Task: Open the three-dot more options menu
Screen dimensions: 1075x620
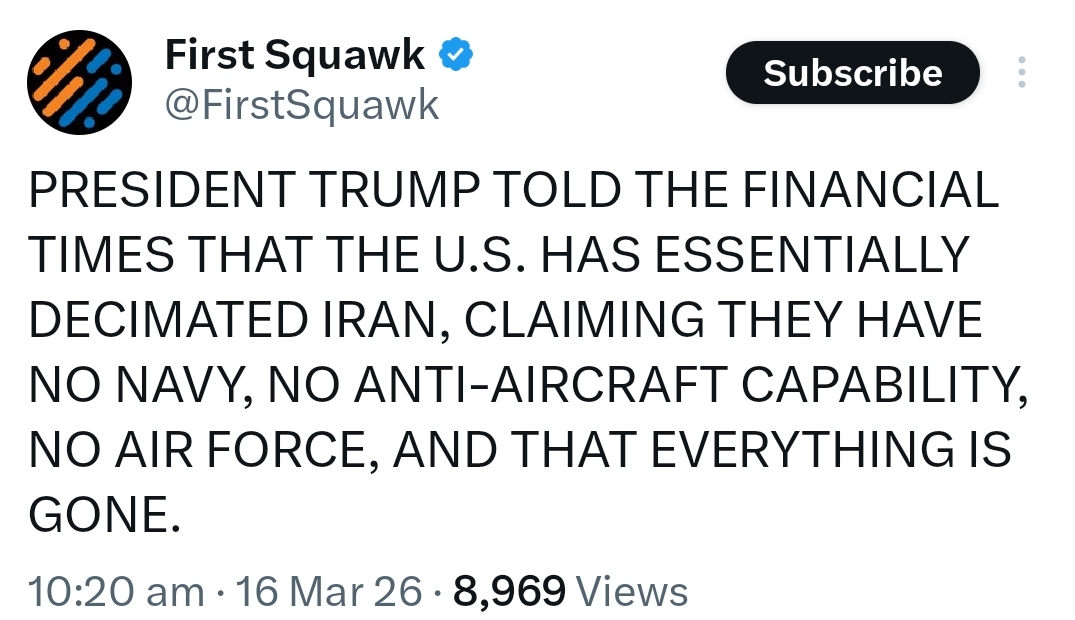Action: [1021, 73]
